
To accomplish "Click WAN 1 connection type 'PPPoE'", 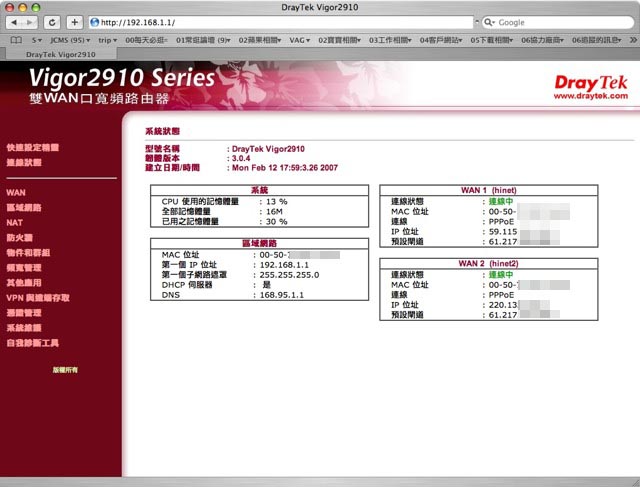I will (501, 222).
